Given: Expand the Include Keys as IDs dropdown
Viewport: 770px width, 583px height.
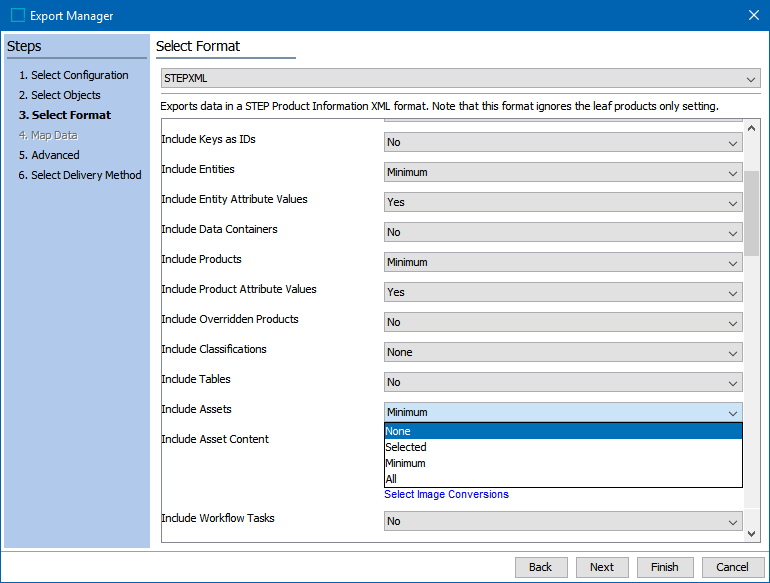Looking at the screenshot, I should [563, 142].
